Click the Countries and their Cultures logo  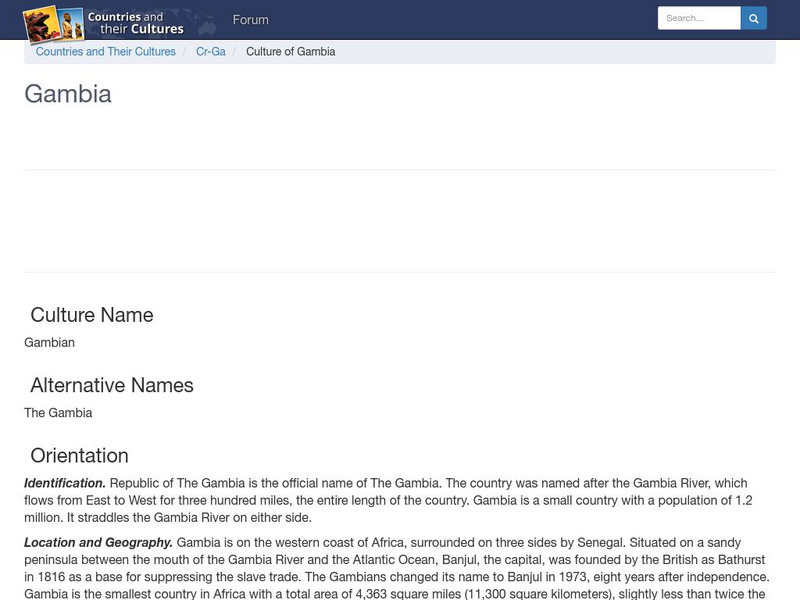point(104,23)
